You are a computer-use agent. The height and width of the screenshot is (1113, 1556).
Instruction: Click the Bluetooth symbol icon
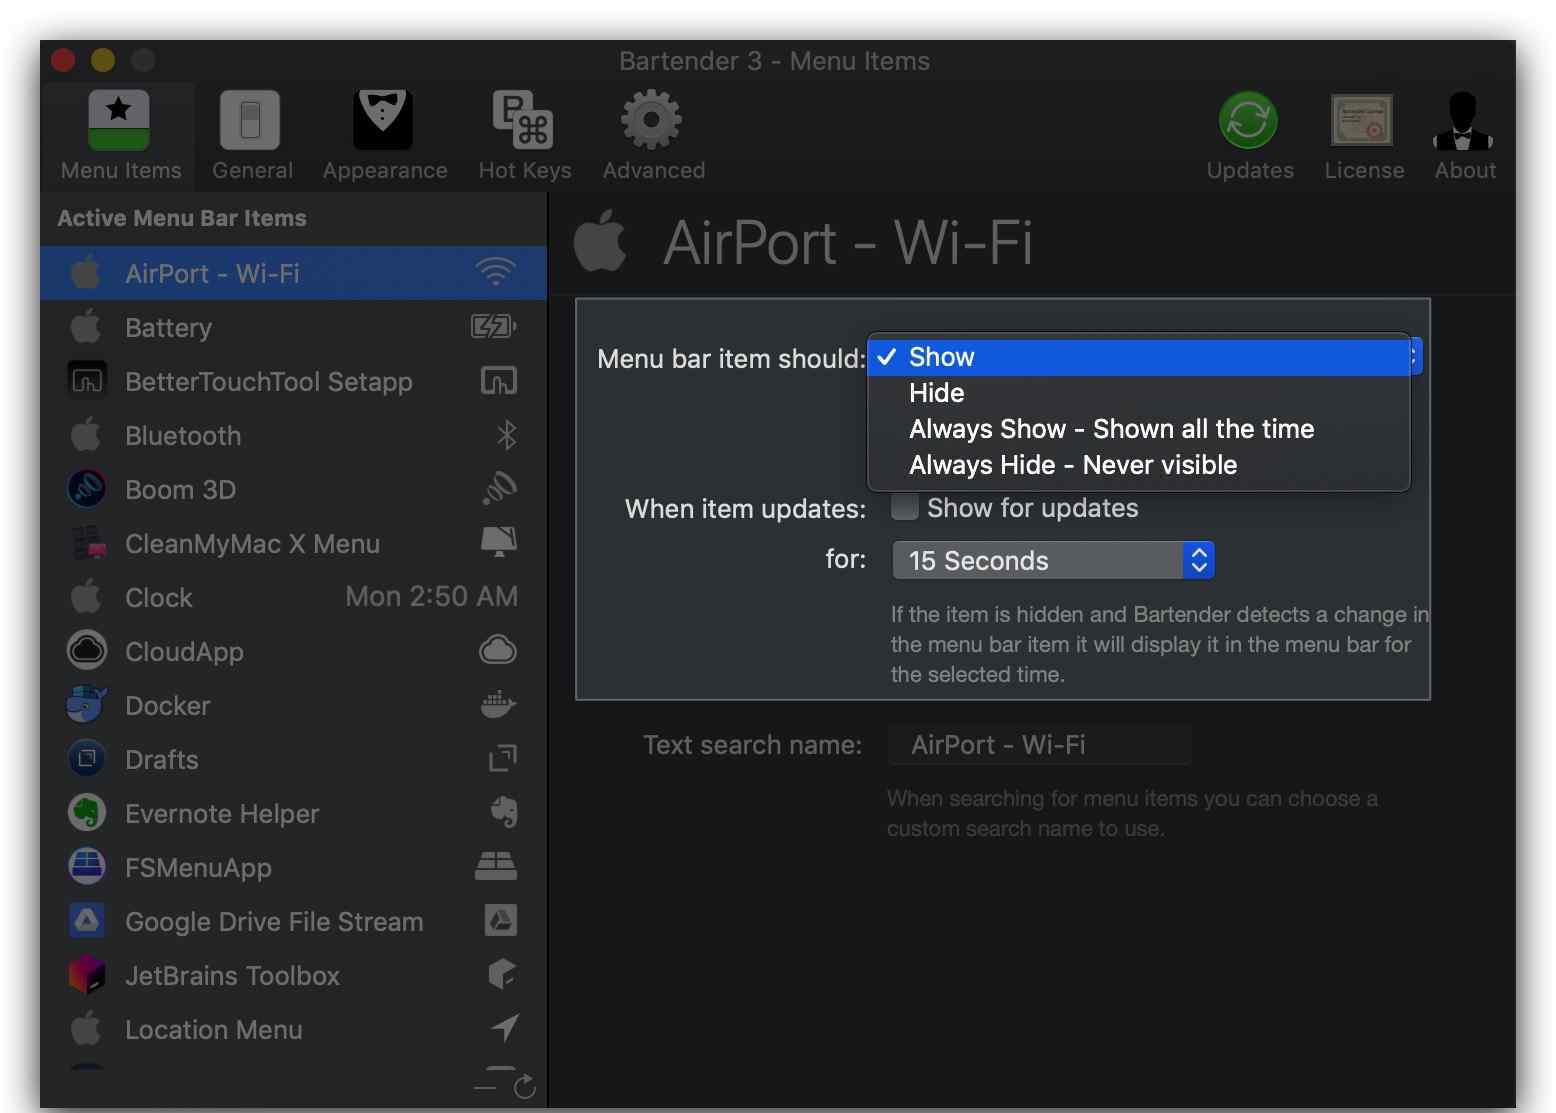coord(507,435)
